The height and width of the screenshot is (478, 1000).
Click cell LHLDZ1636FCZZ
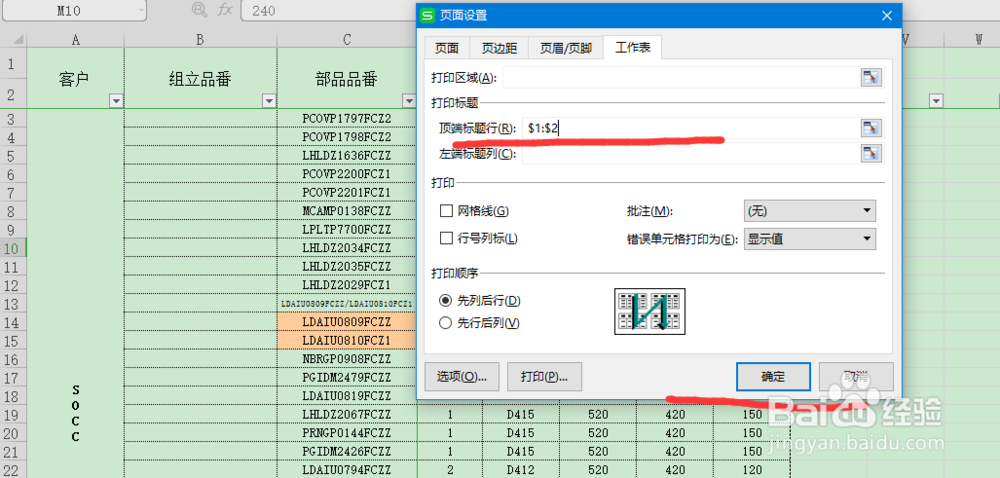point(347,156)
